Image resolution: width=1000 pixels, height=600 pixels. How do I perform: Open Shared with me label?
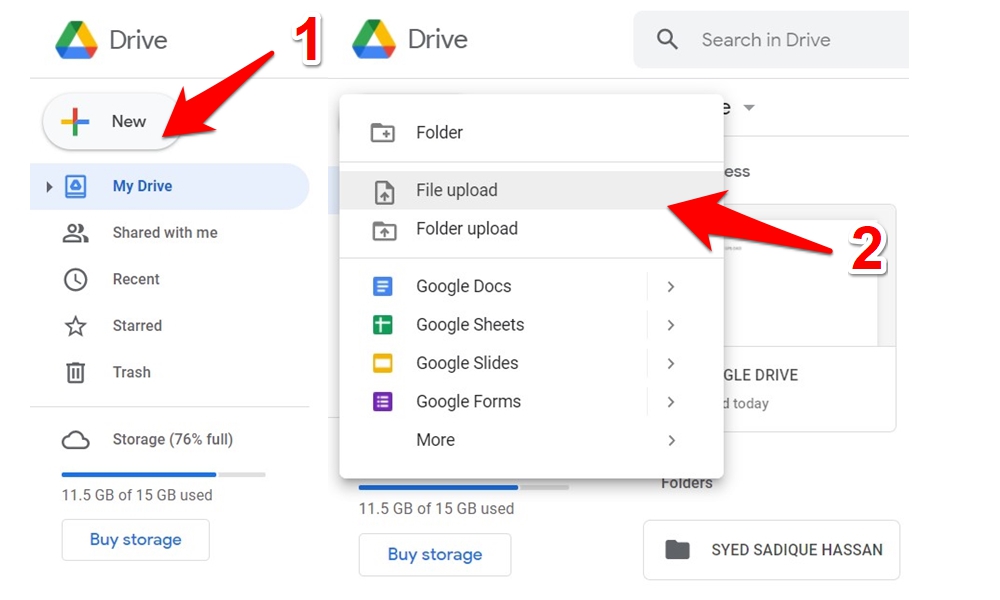tap(165, 233)
